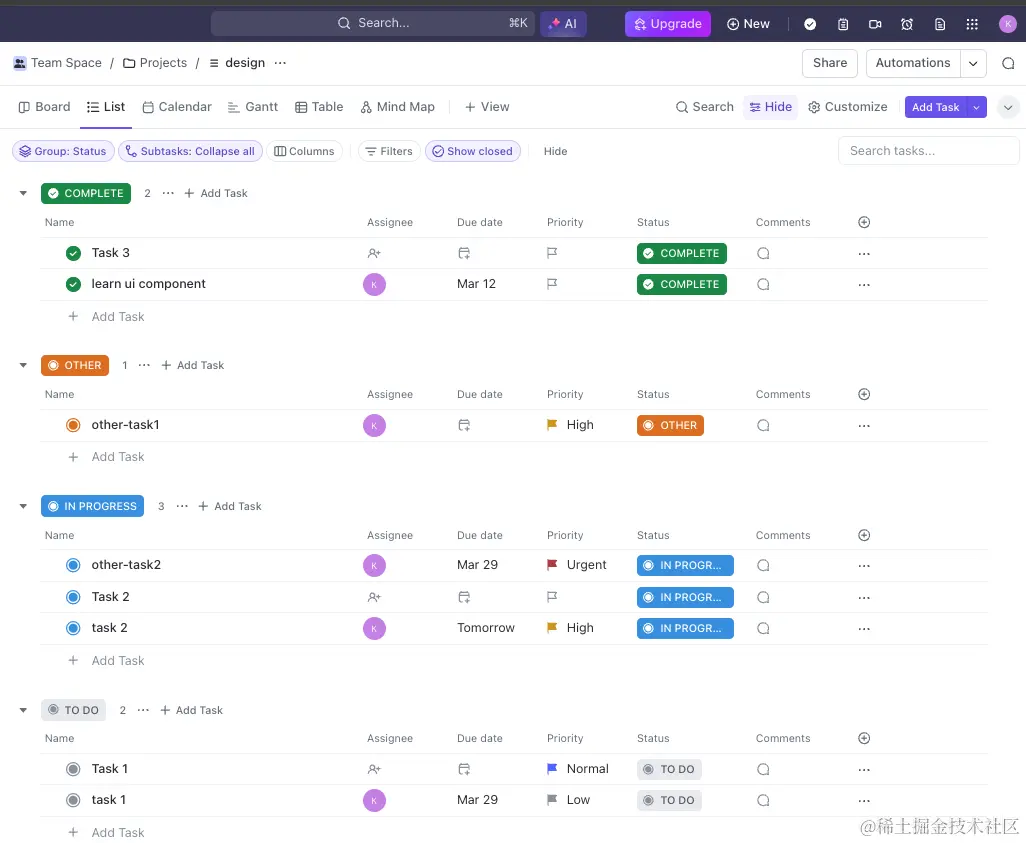Open the quick action check icon in top bar
1026x843 pixels.
click(x=810, y=24)
